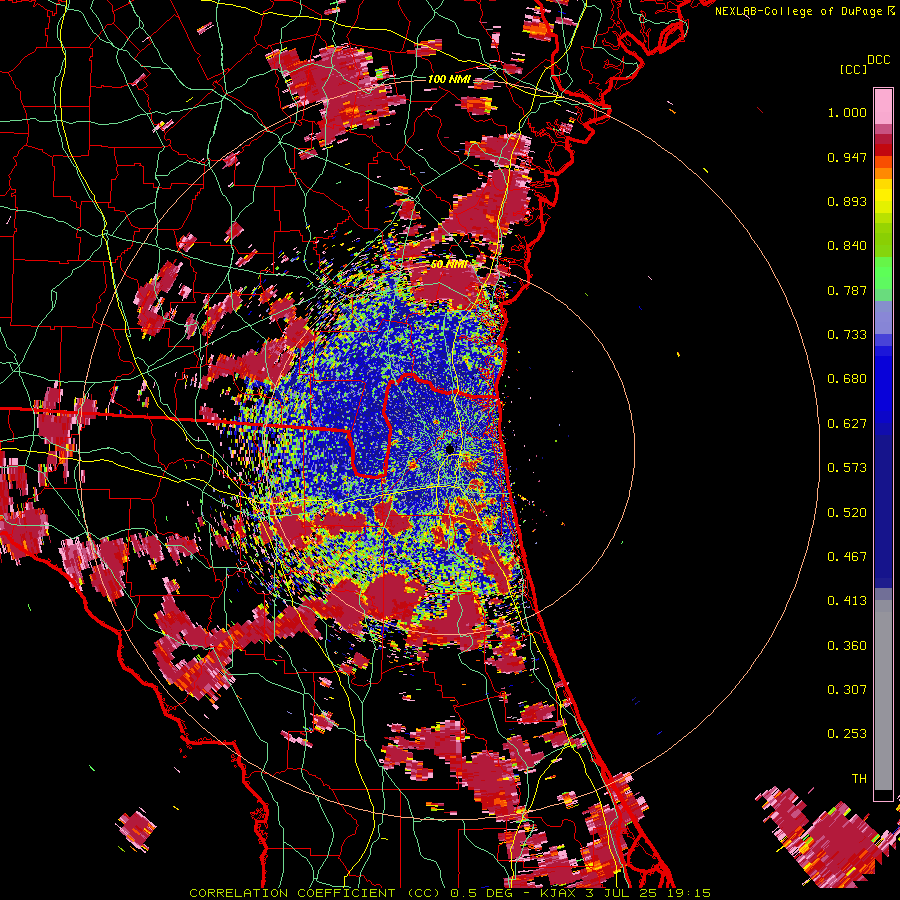Screen dimensions: 900x900
Task: Click the 1.000 legend value
Action: [847, 112]
